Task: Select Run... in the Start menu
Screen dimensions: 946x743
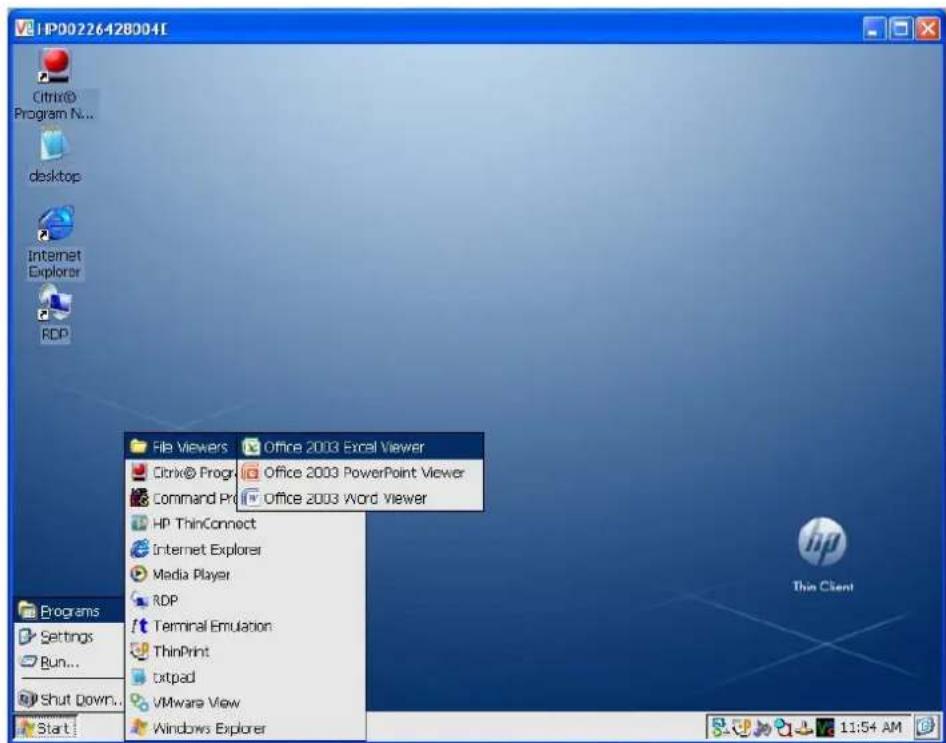Action: point(69,662)
